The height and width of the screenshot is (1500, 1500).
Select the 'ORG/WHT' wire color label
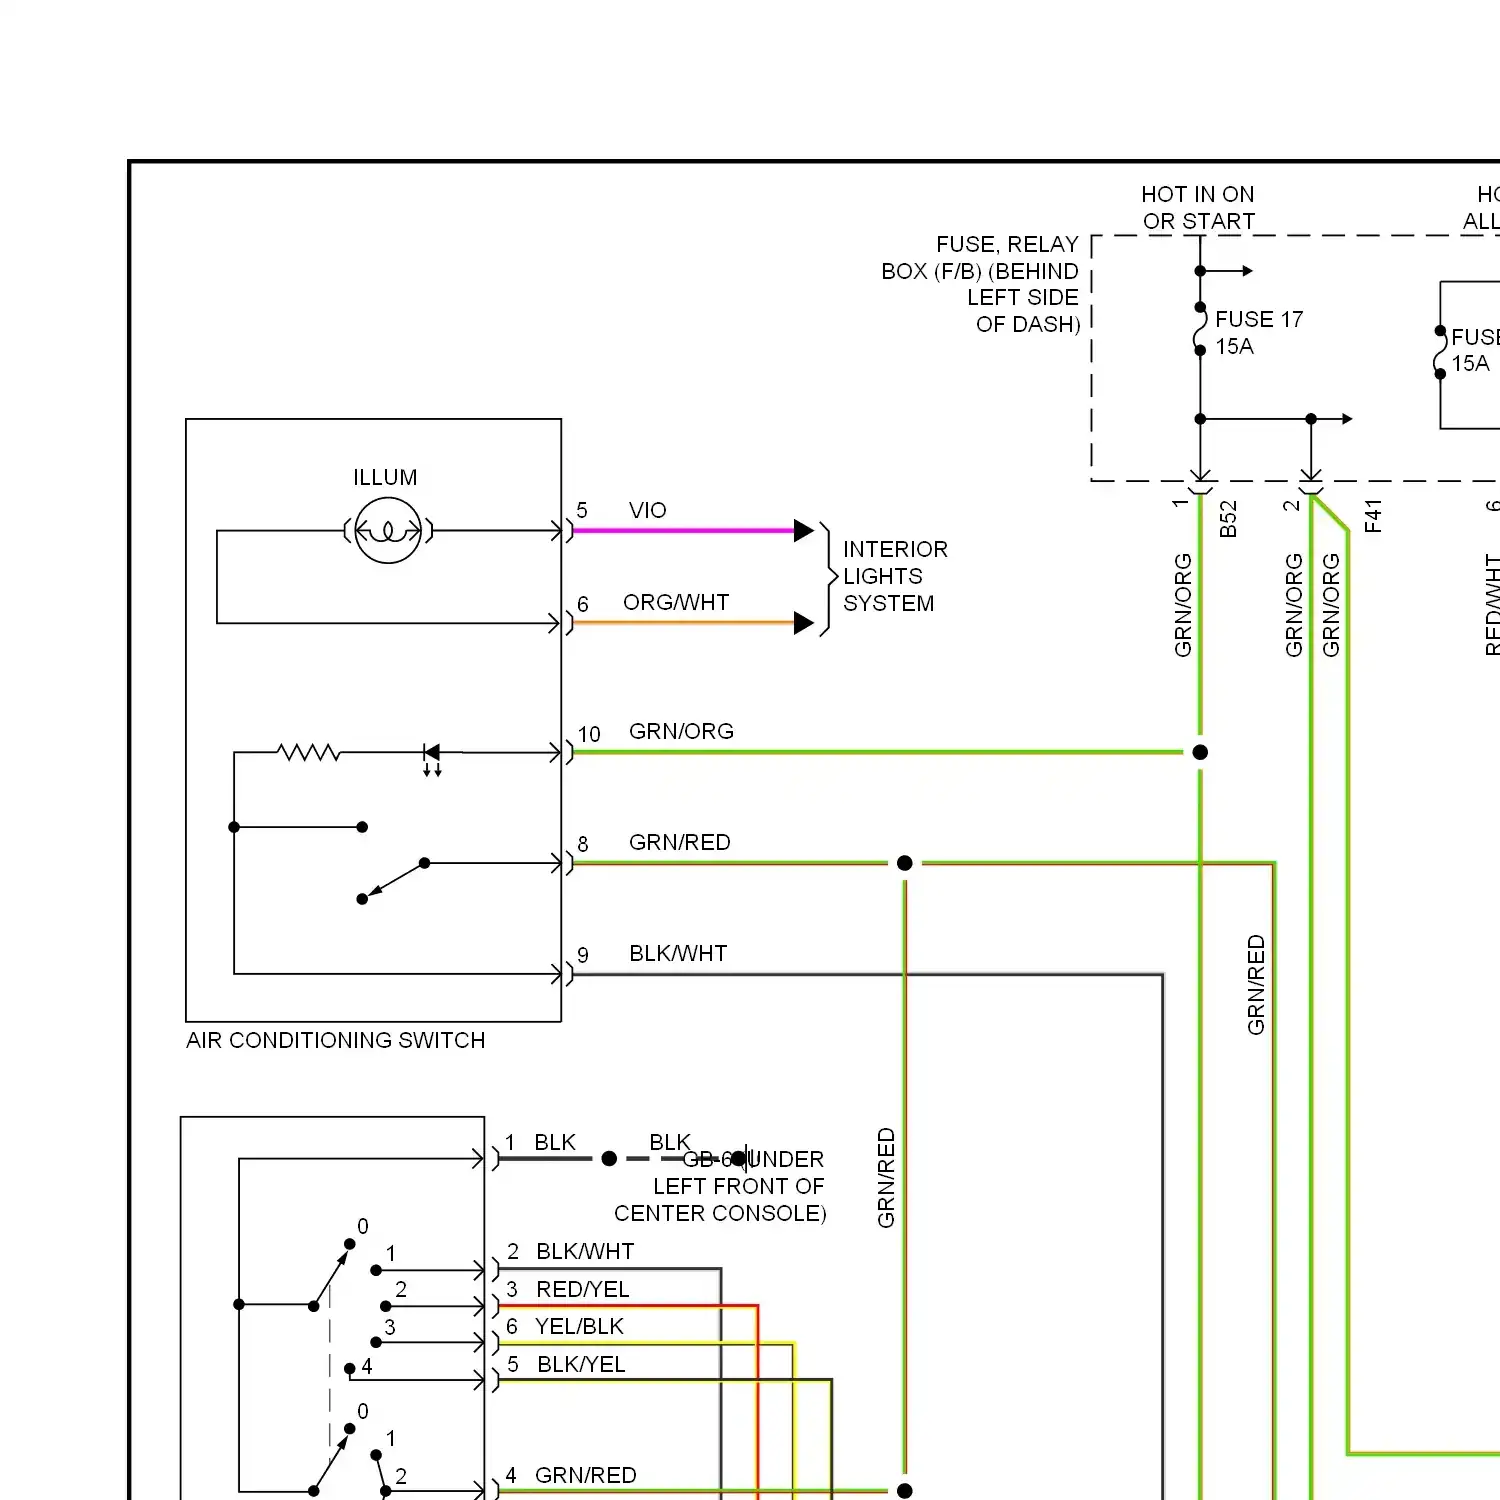pyautogui.click(x=676, y=602)
